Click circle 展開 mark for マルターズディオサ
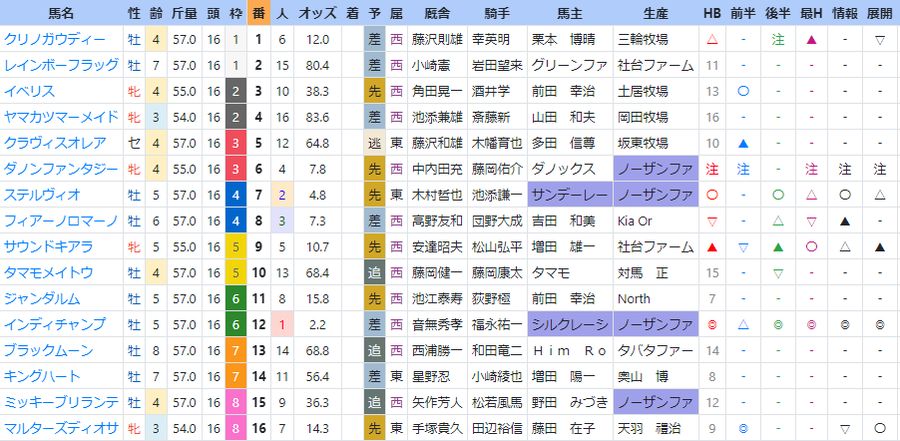 879,428
